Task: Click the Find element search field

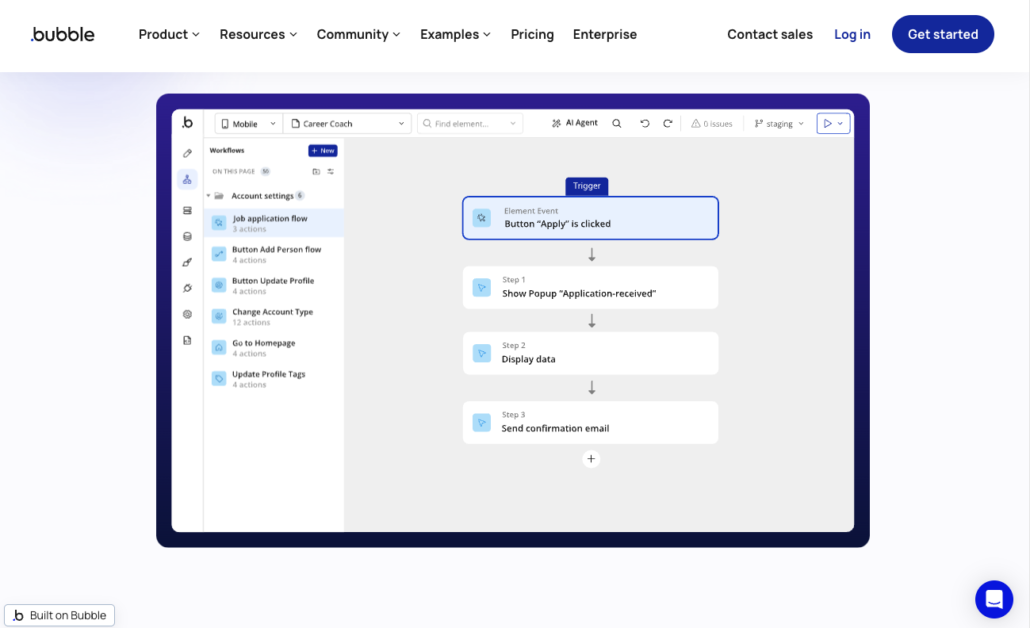Action: coord(470,124)
